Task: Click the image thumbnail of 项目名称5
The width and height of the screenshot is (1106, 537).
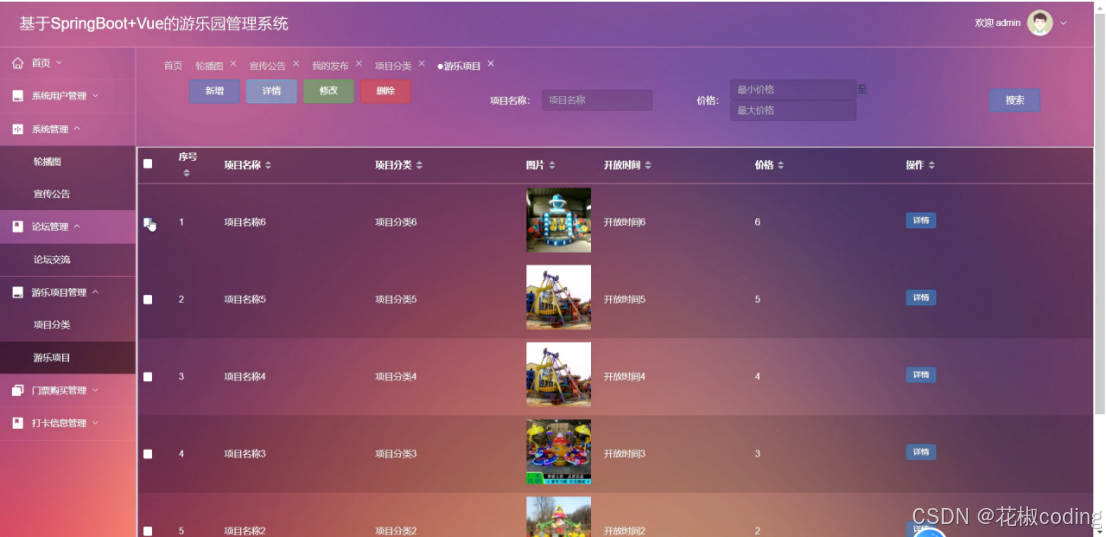Action: click(559, 297)
